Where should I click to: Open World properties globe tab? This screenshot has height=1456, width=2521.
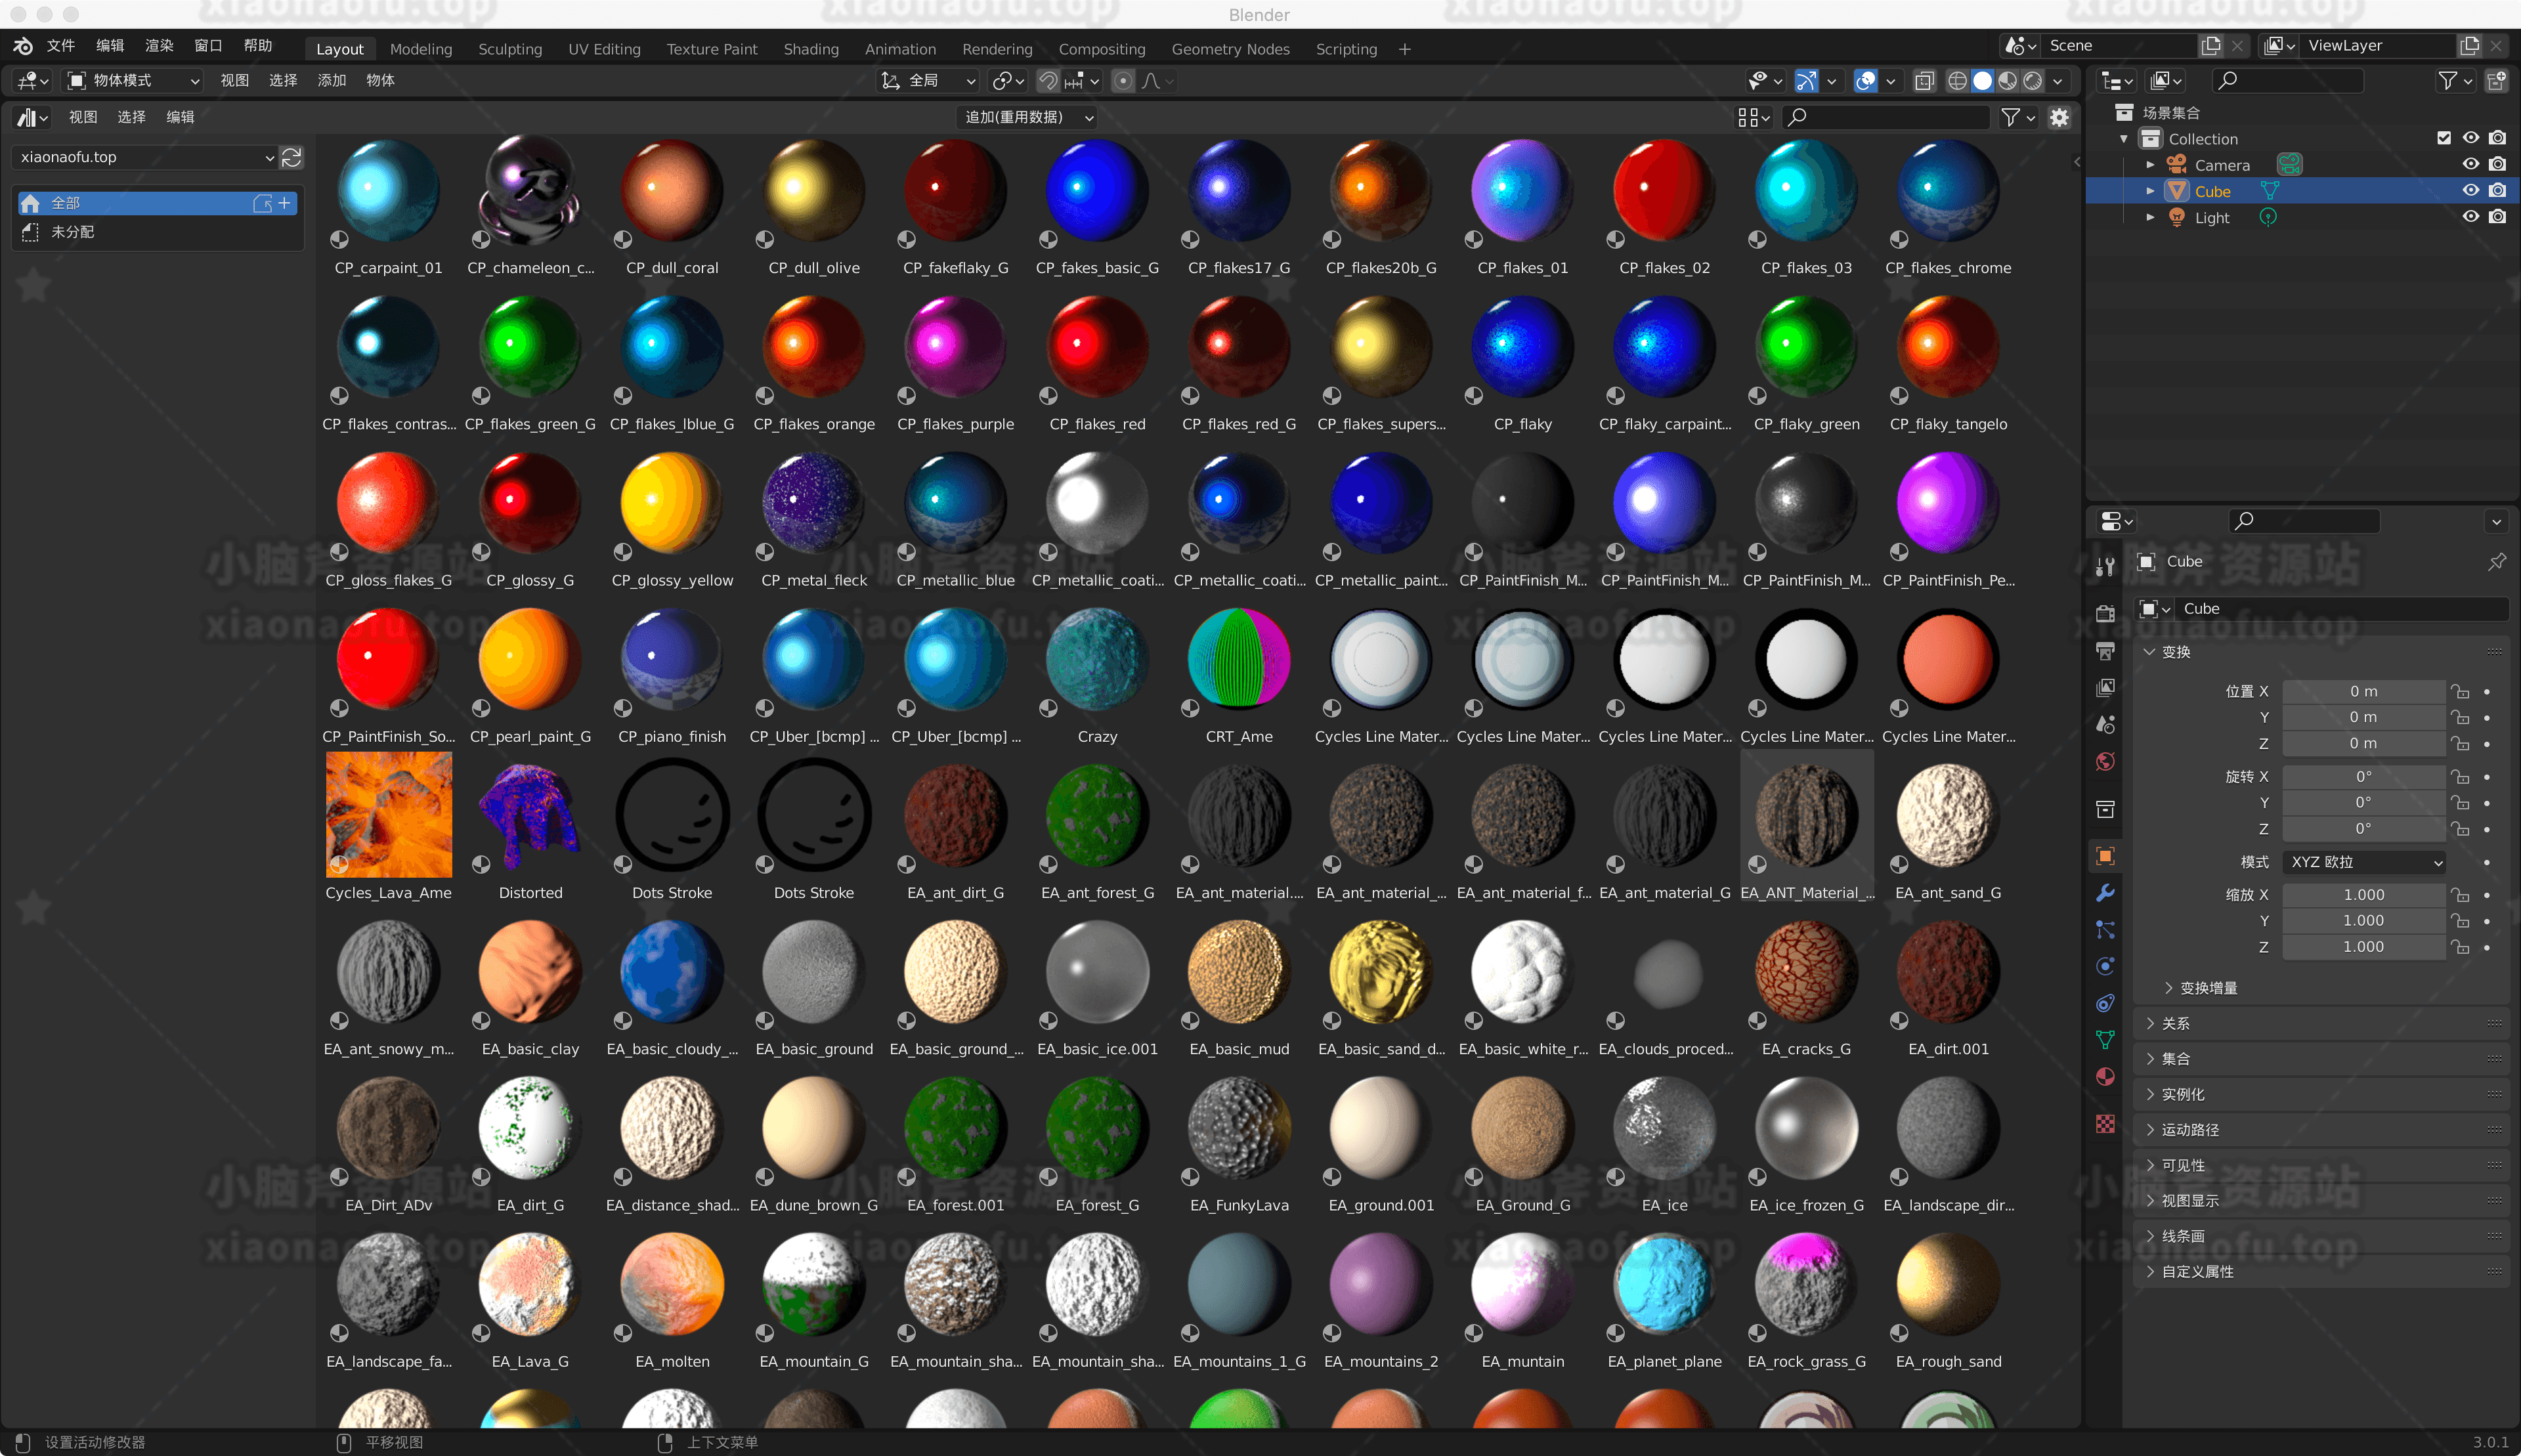point(2105,762)
